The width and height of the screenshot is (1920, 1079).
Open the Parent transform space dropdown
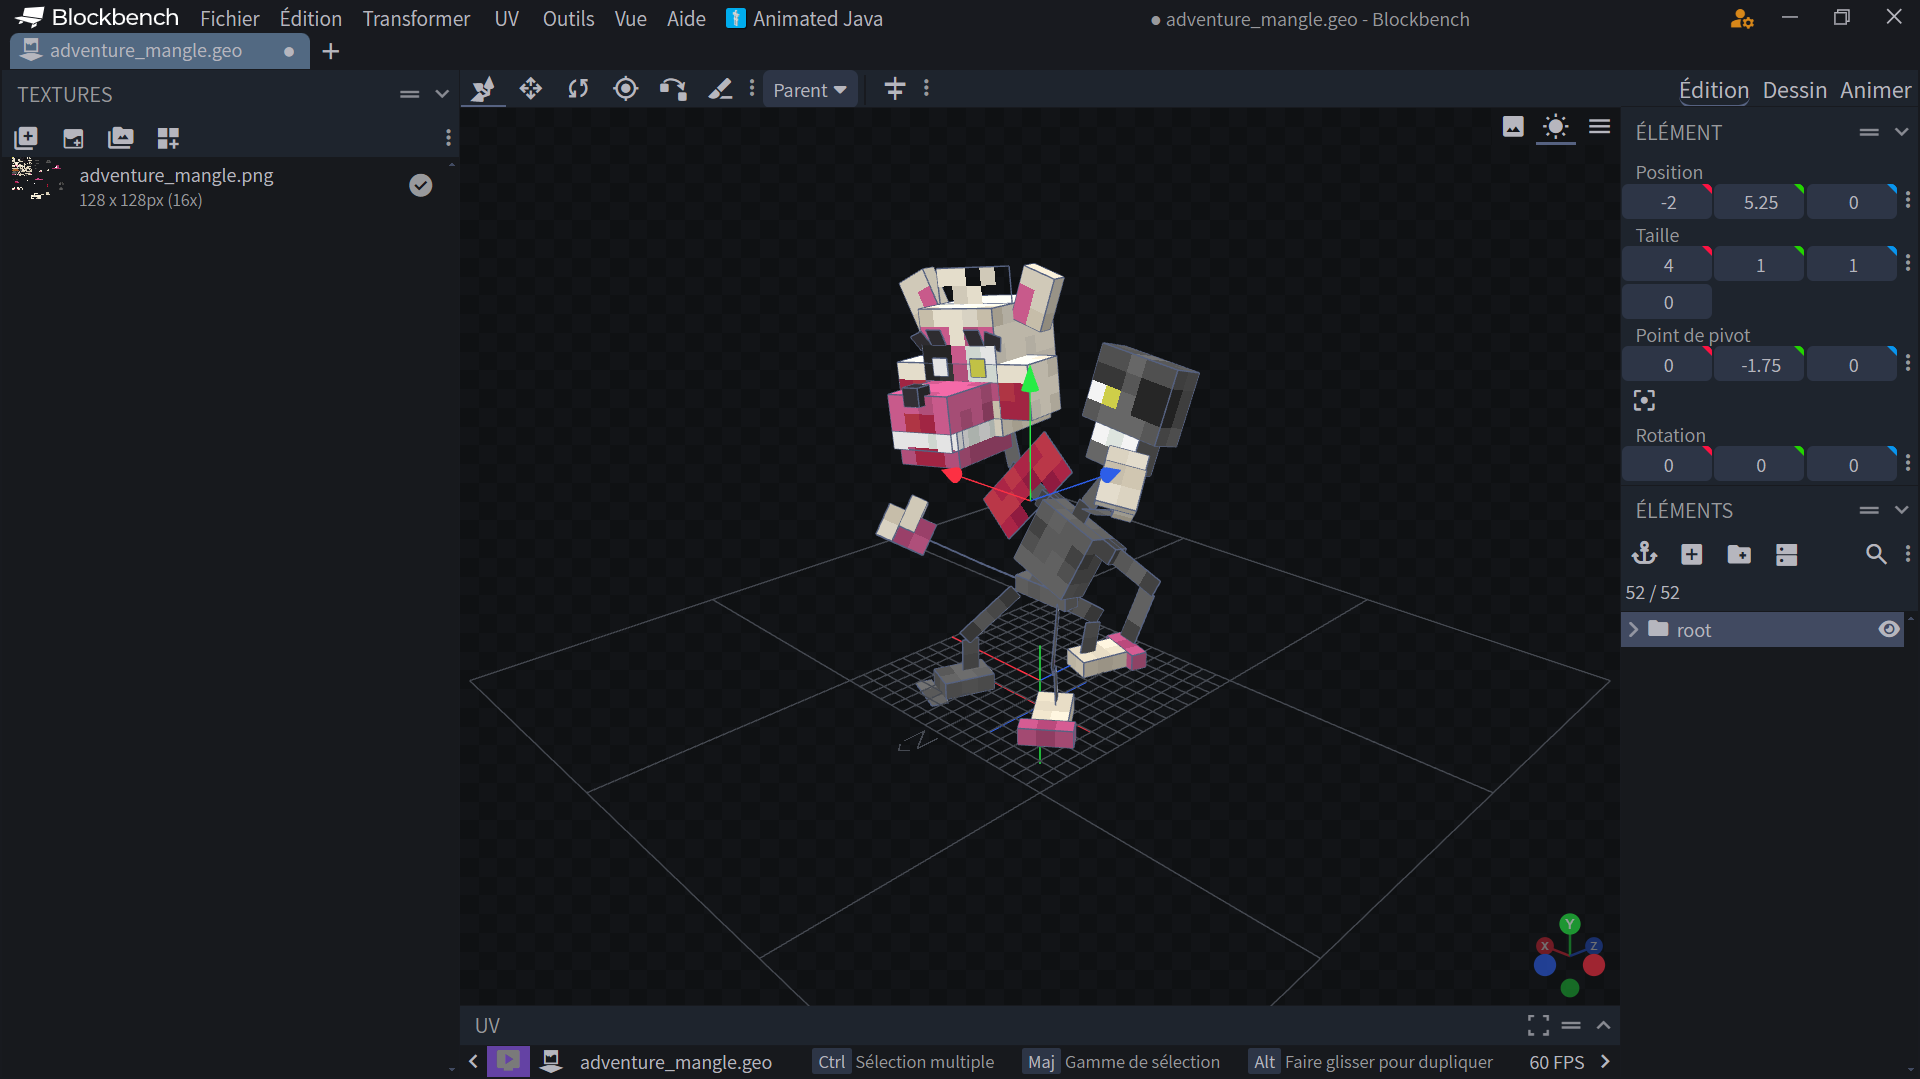(x=810, y=90)
